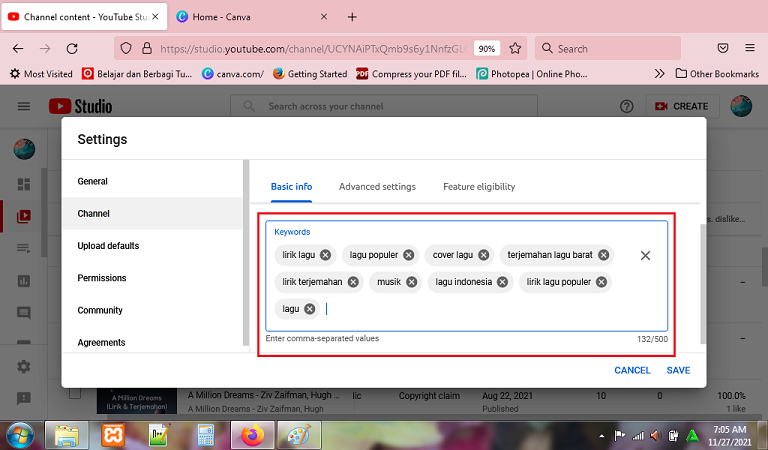This screenshot has height=450, width=768.
Task: Open XAMPP from the taskbar
Action: coord(113,435)
